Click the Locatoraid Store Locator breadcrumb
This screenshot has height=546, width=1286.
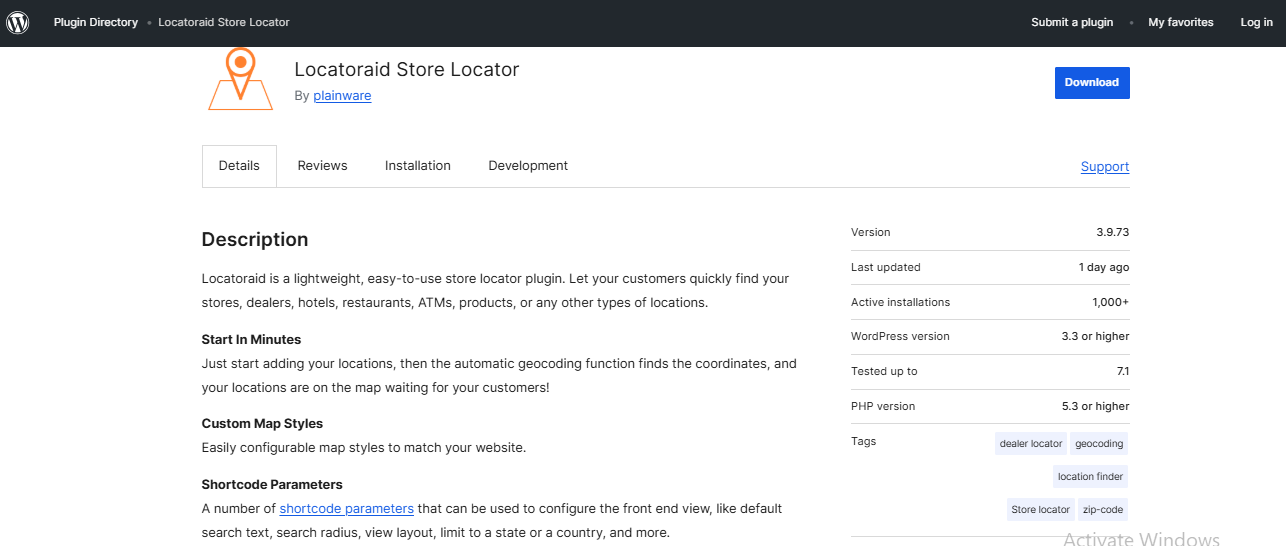[x=224, y=22]
